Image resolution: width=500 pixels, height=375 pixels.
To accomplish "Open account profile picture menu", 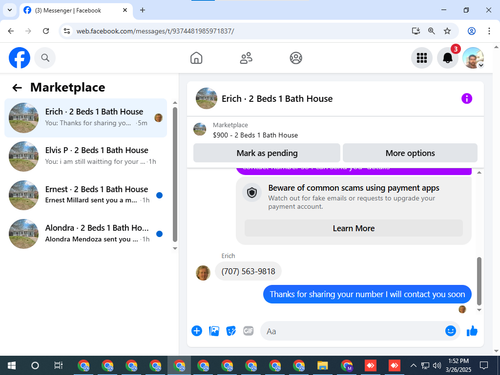I will 473,58.
